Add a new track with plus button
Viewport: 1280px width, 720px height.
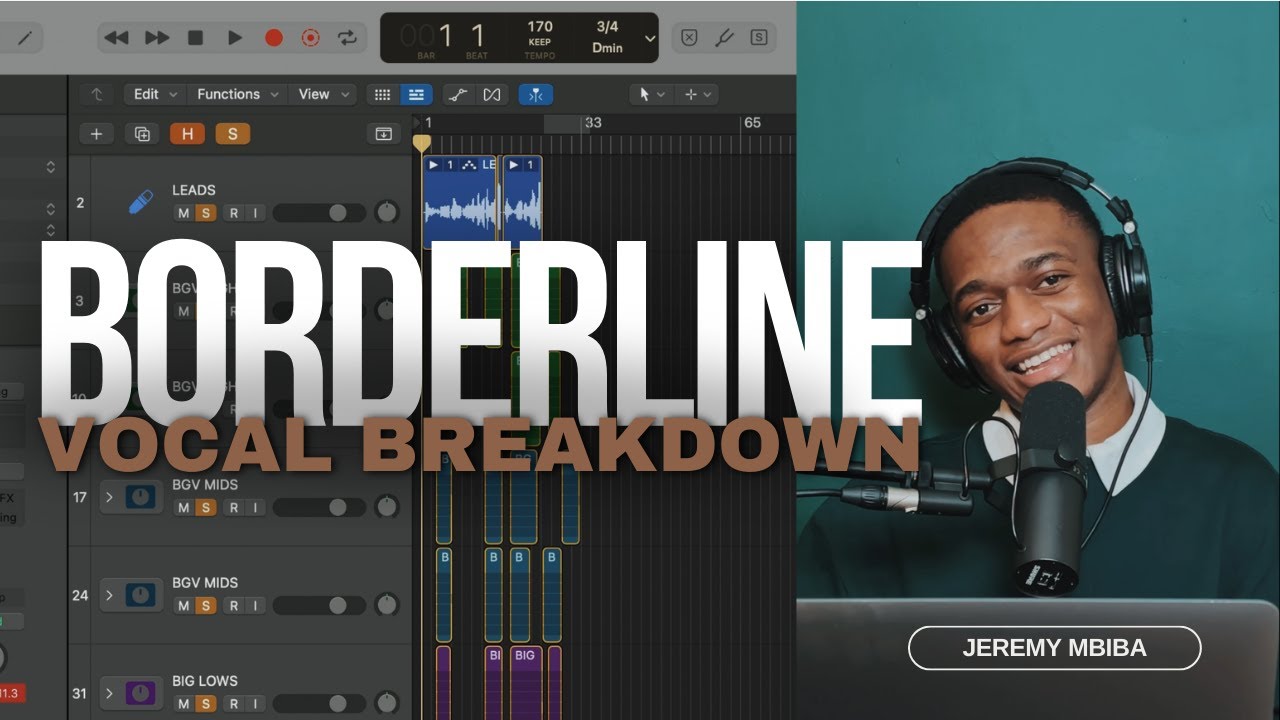96,134
